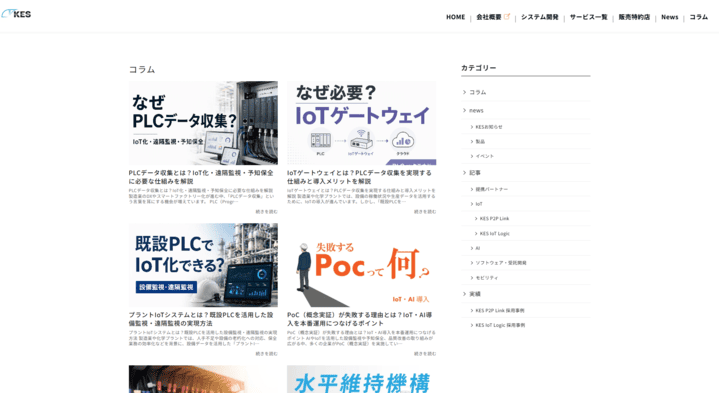Select News in the top navigation
719x393 pixels.
tap(669, 17)
